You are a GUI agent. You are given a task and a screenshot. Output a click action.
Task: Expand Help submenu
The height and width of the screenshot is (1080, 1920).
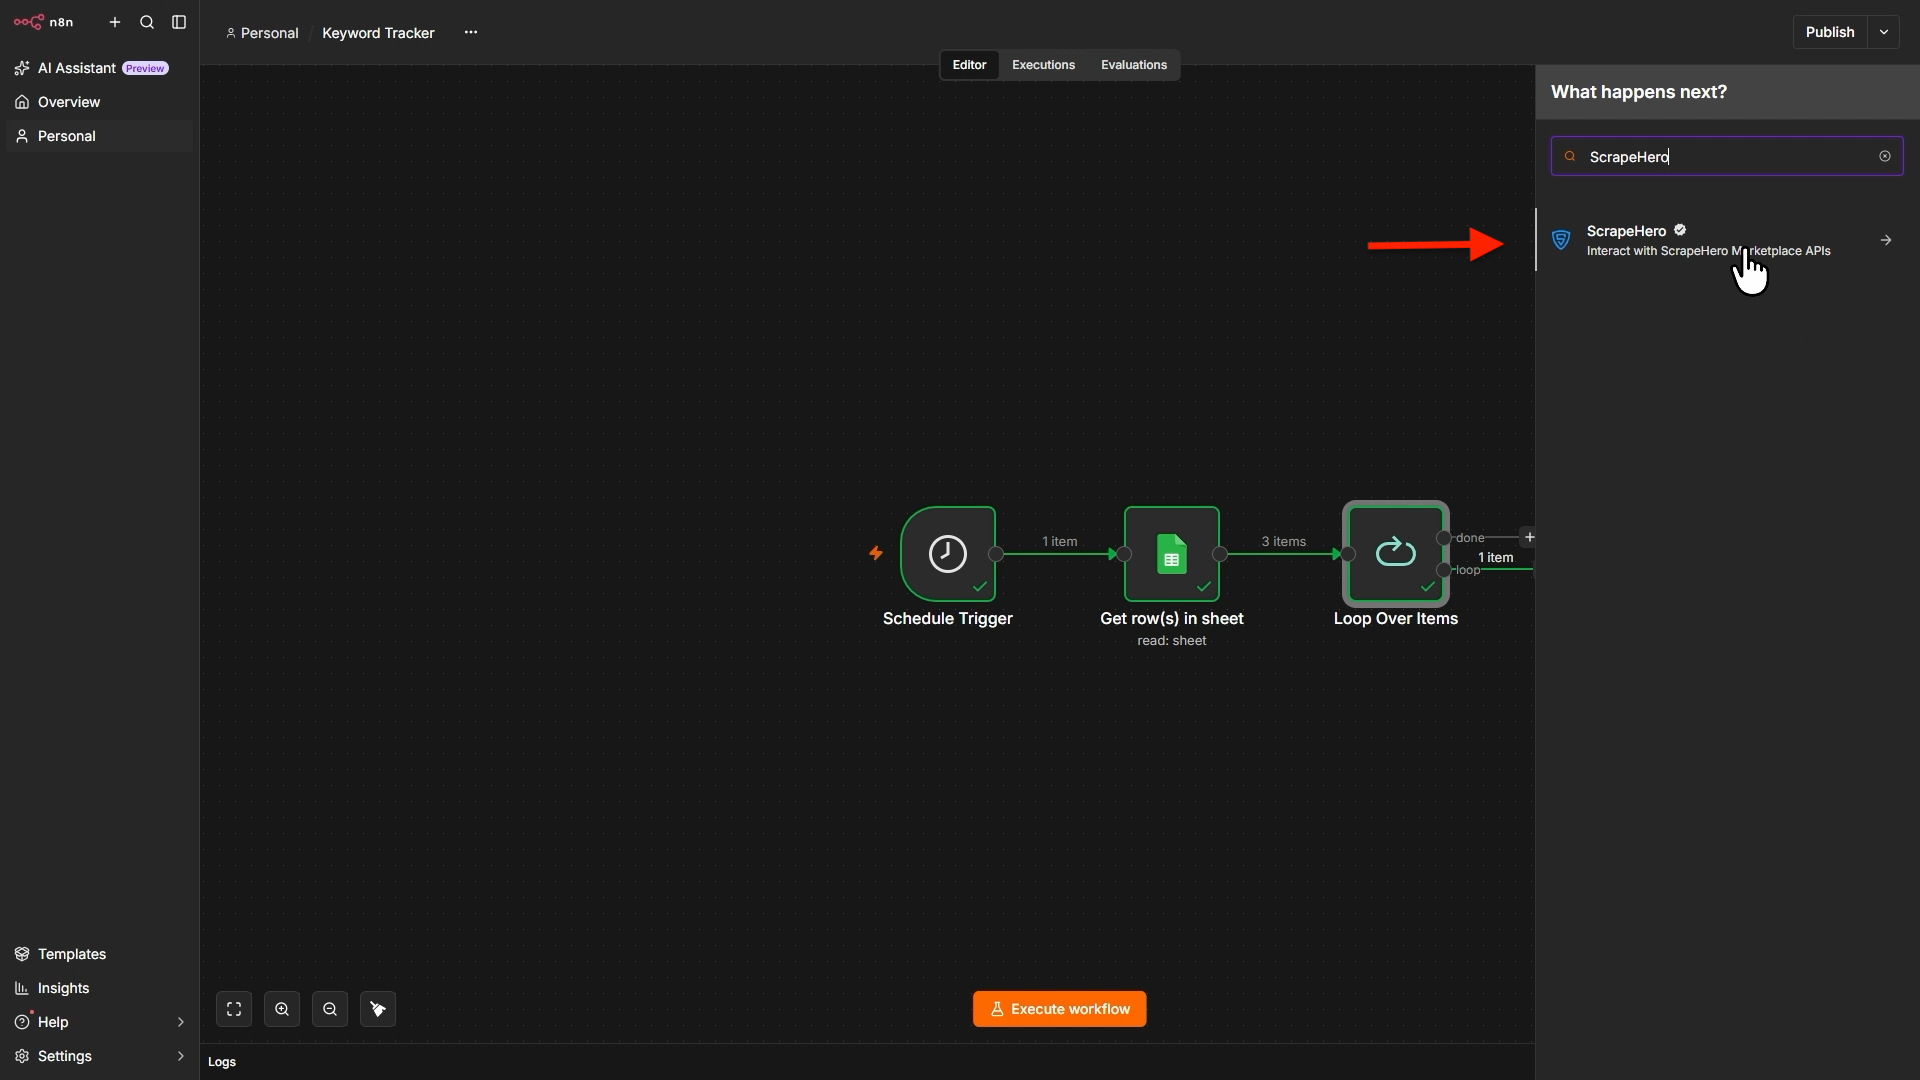pos(181,1022)
